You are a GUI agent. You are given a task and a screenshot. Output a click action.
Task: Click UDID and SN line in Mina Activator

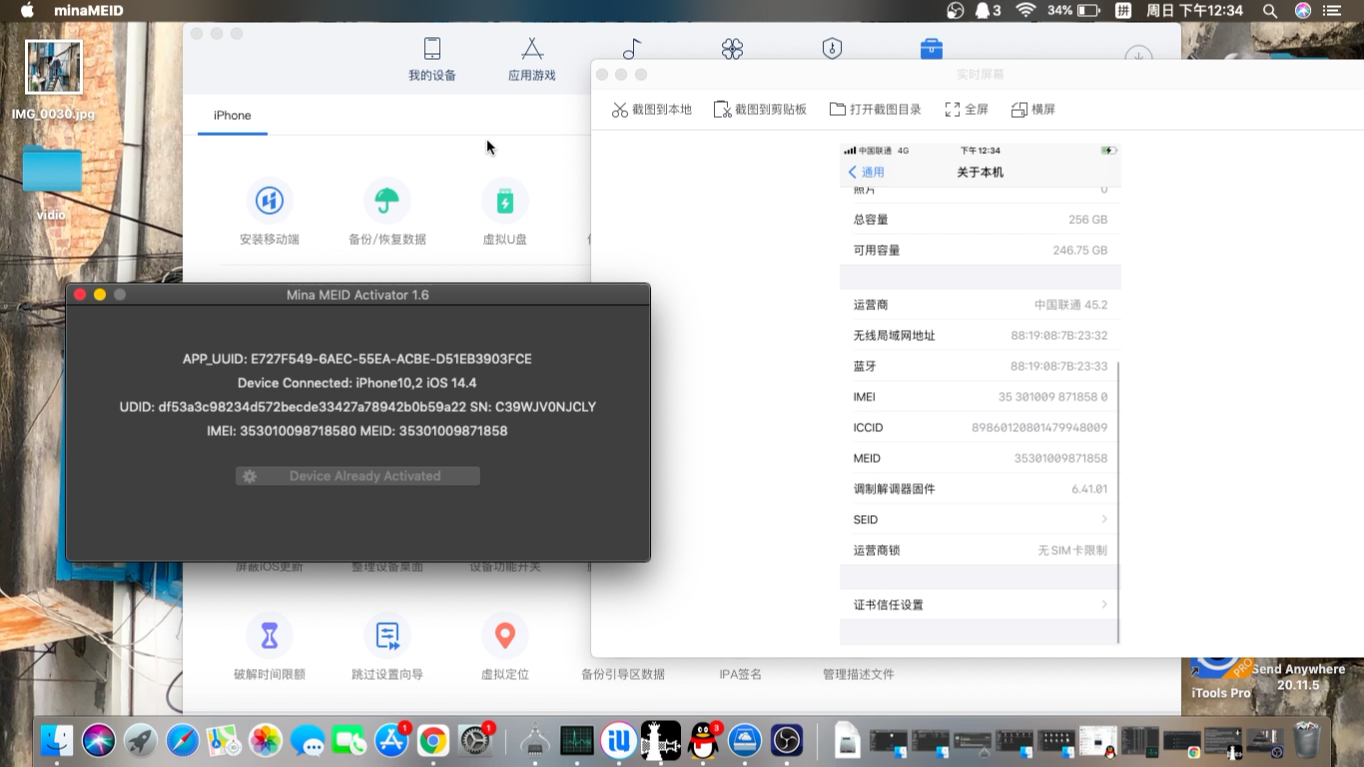[x=357, y=407]
